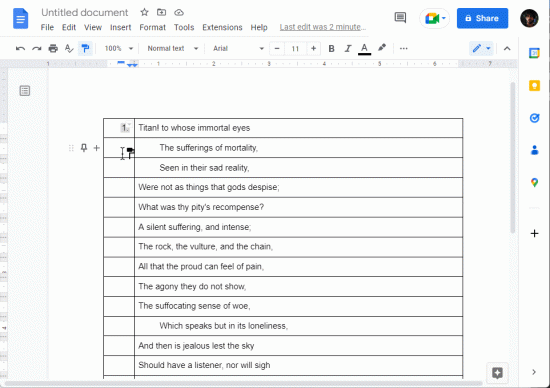Open the Arial font dropdown

tap(238, 48)
